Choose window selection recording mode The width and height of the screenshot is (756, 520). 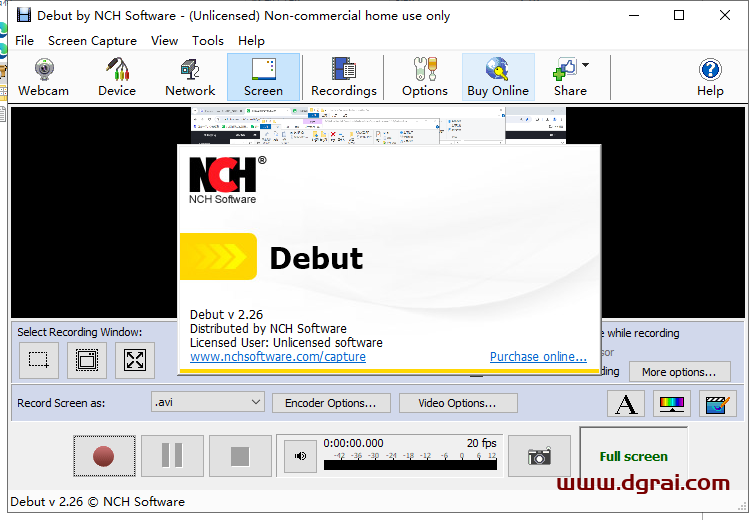click(x=87, y=360)
